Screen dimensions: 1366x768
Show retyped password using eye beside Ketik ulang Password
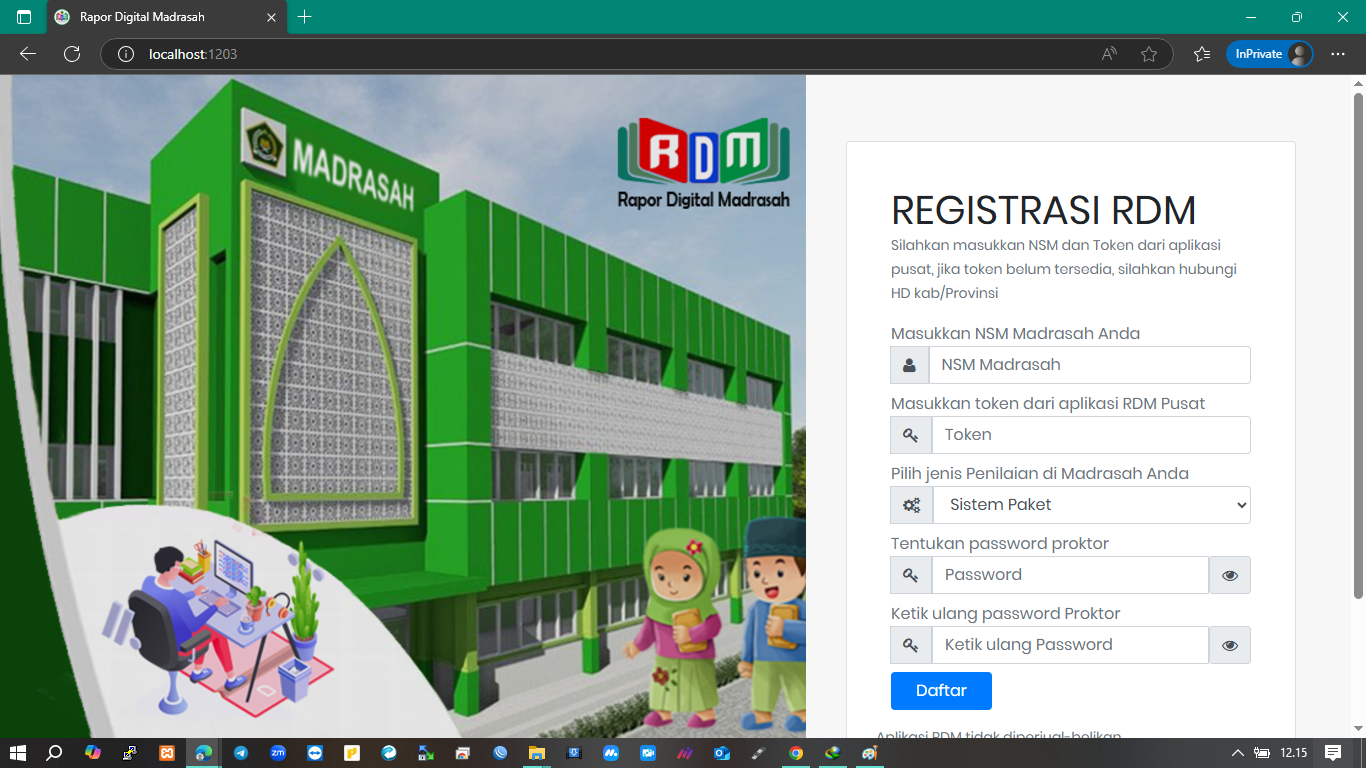tap(1230, 645)
